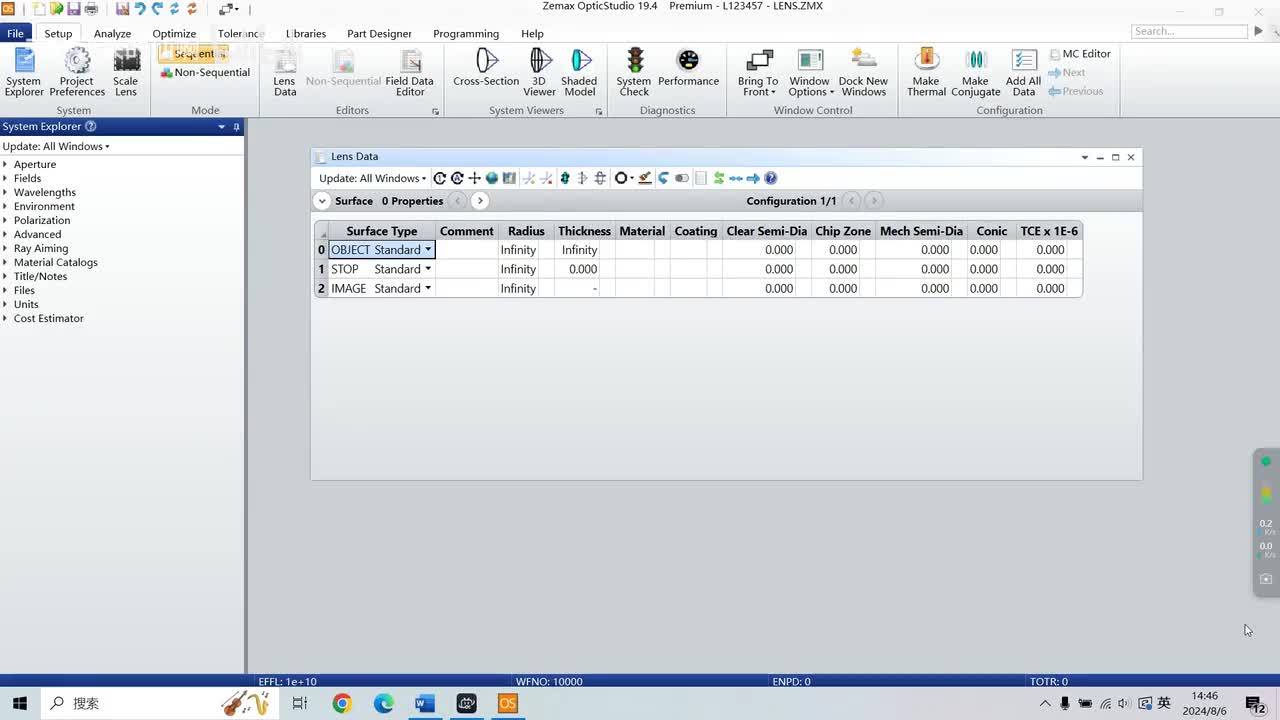Select the Sequential mode toggle
Viewport: 1280px width, 720px height.
(x=194, y=54)
